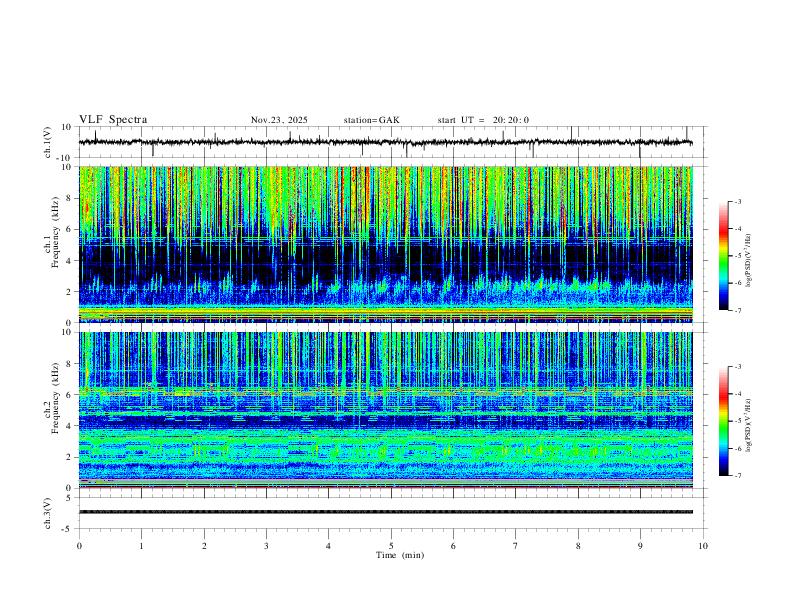This screenshot has height=612, width=792.
Task: Click the 'start UT = 20:20:0' text
Action: [x=483, y=120]
